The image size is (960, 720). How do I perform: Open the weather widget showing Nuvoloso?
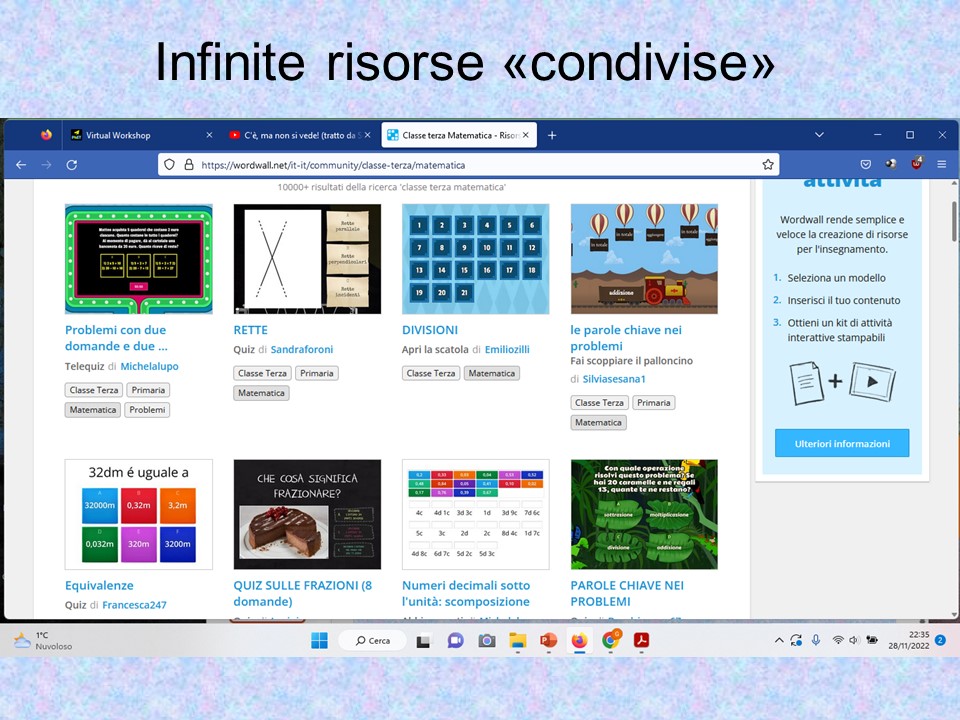[43, 640]
